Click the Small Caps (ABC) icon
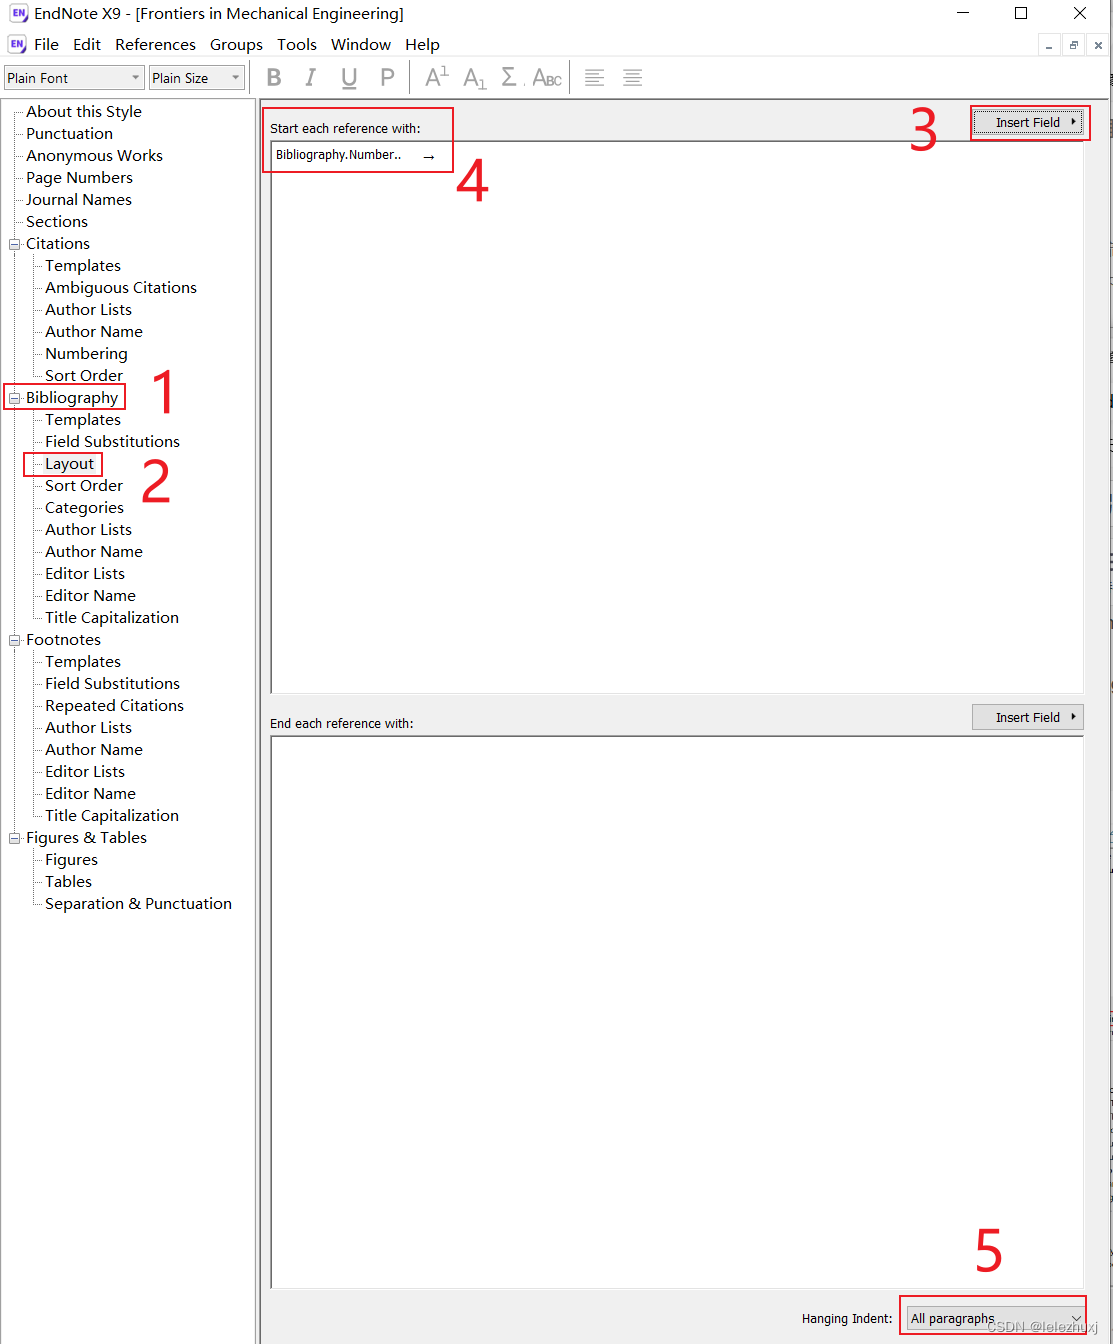This screenshot has width=1113, height=1344. (x=547, y=78)
